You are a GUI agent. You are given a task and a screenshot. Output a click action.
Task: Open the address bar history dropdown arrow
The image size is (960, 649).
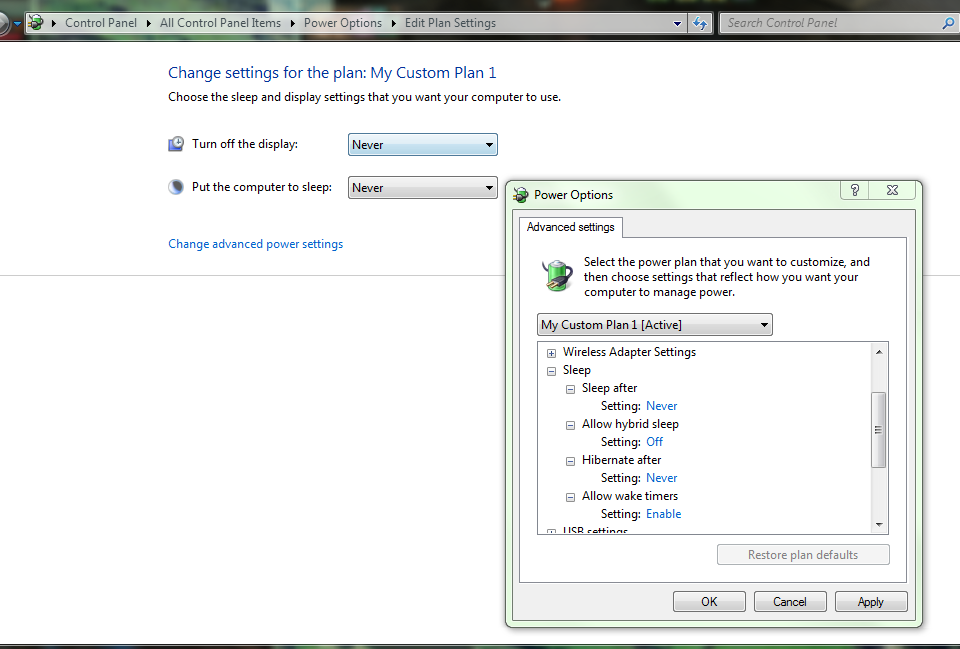coord(677,24)
